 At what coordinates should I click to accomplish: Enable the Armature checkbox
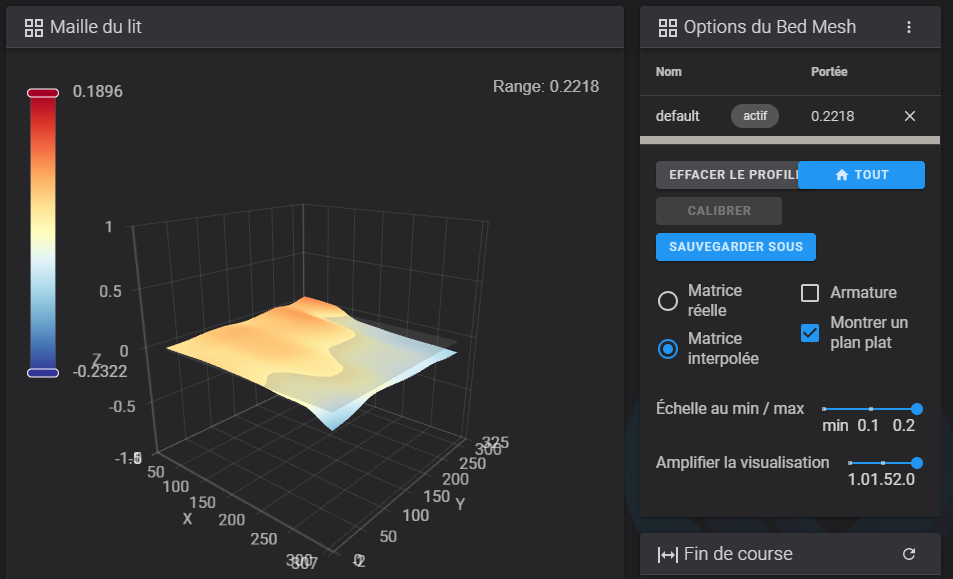[810, 293]
